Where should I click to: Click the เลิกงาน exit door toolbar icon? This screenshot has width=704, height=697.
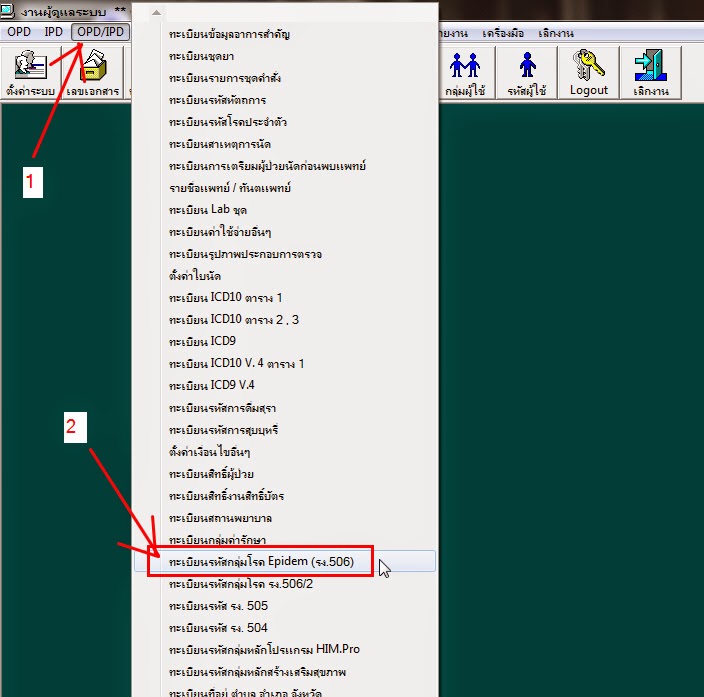pos(651,73)
